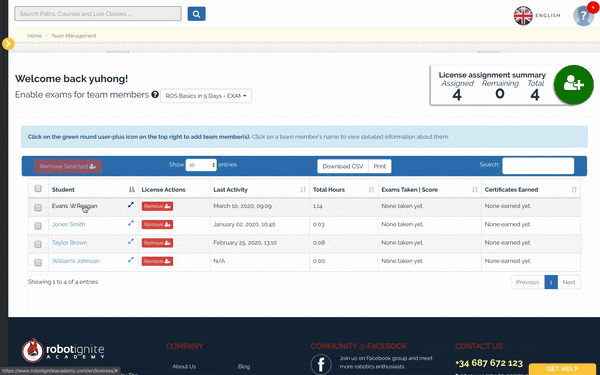Check the box for Williams Johnson
600x375 pixels.
point(38,262)
